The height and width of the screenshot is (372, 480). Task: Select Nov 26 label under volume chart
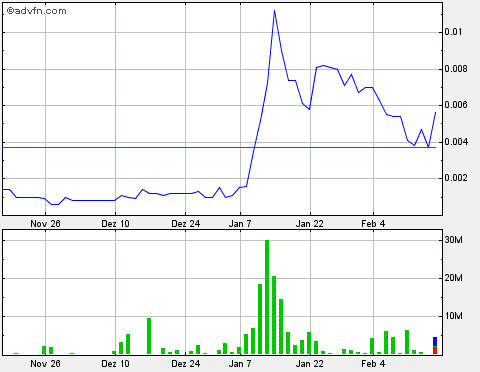[x=45, y=364]
